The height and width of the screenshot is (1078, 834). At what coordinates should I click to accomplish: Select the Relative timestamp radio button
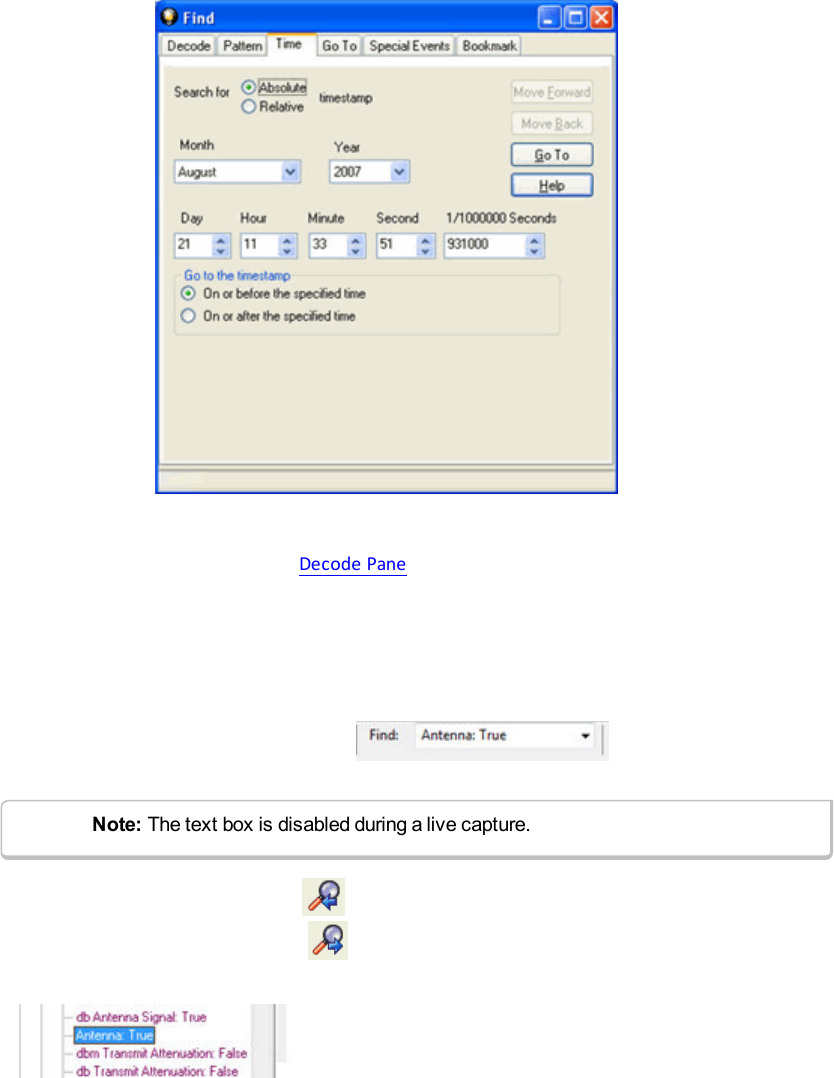[x=249, y=107]
